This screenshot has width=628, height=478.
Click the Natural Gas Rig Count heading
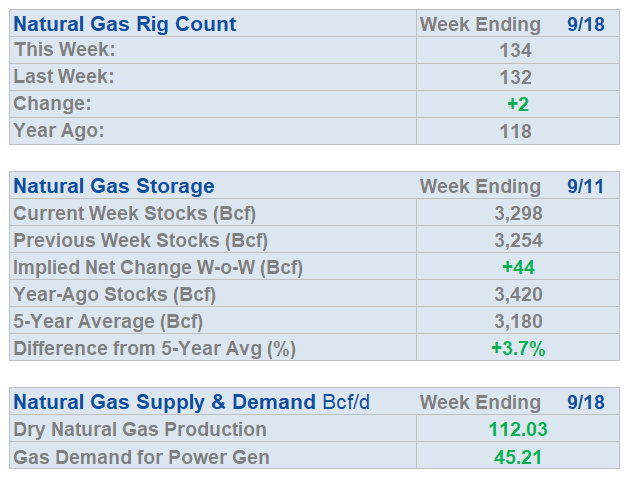[125, 24]
